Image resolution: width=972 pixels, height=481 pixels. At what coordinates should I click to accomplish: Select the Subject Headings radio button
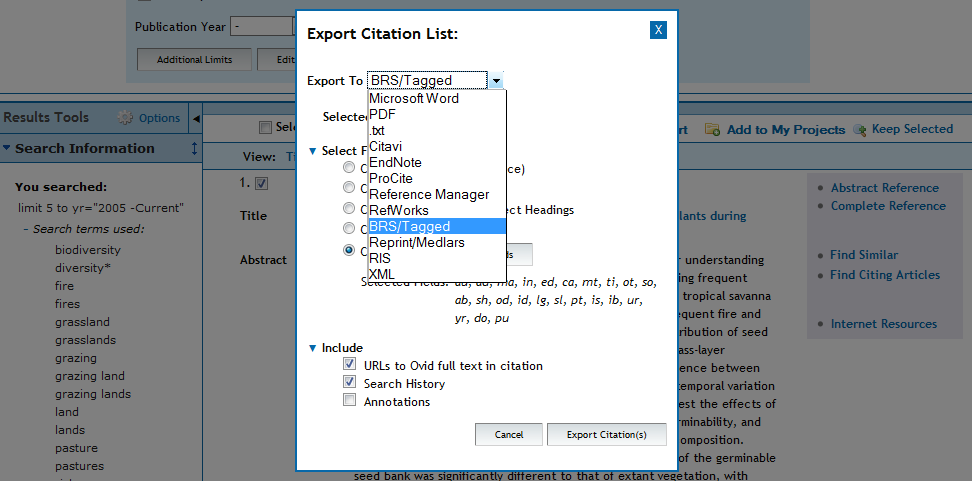point(350,208)
